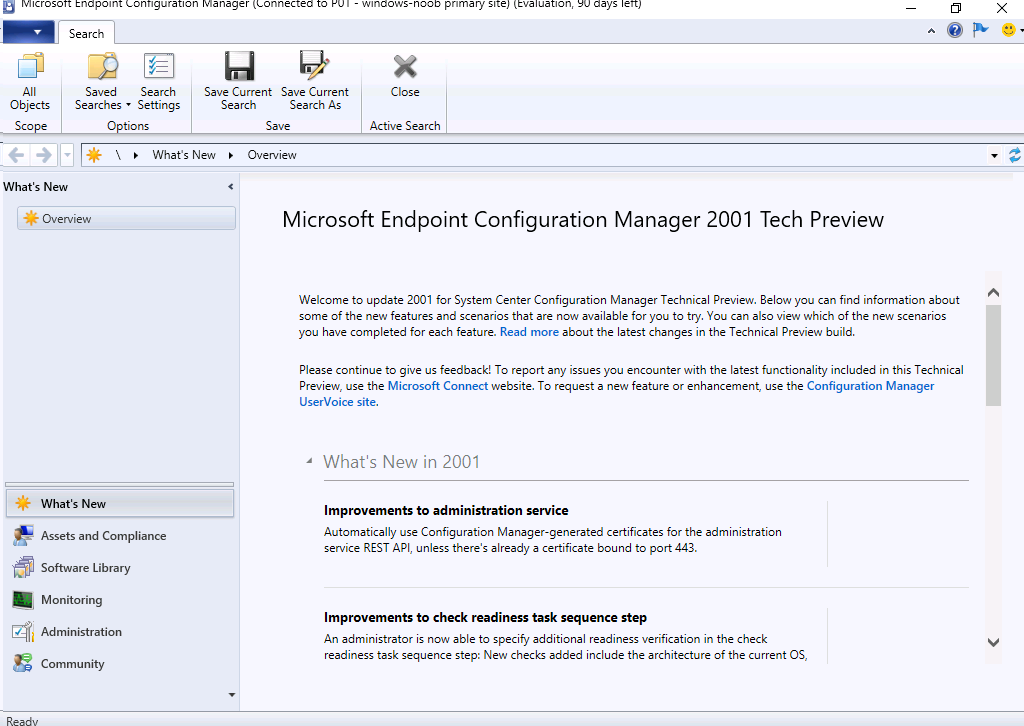Image resolution: width=1024 pixels, height=726 pixels.
Task: Click scroll down arrow in content pane
Action: tap(993, 642)
